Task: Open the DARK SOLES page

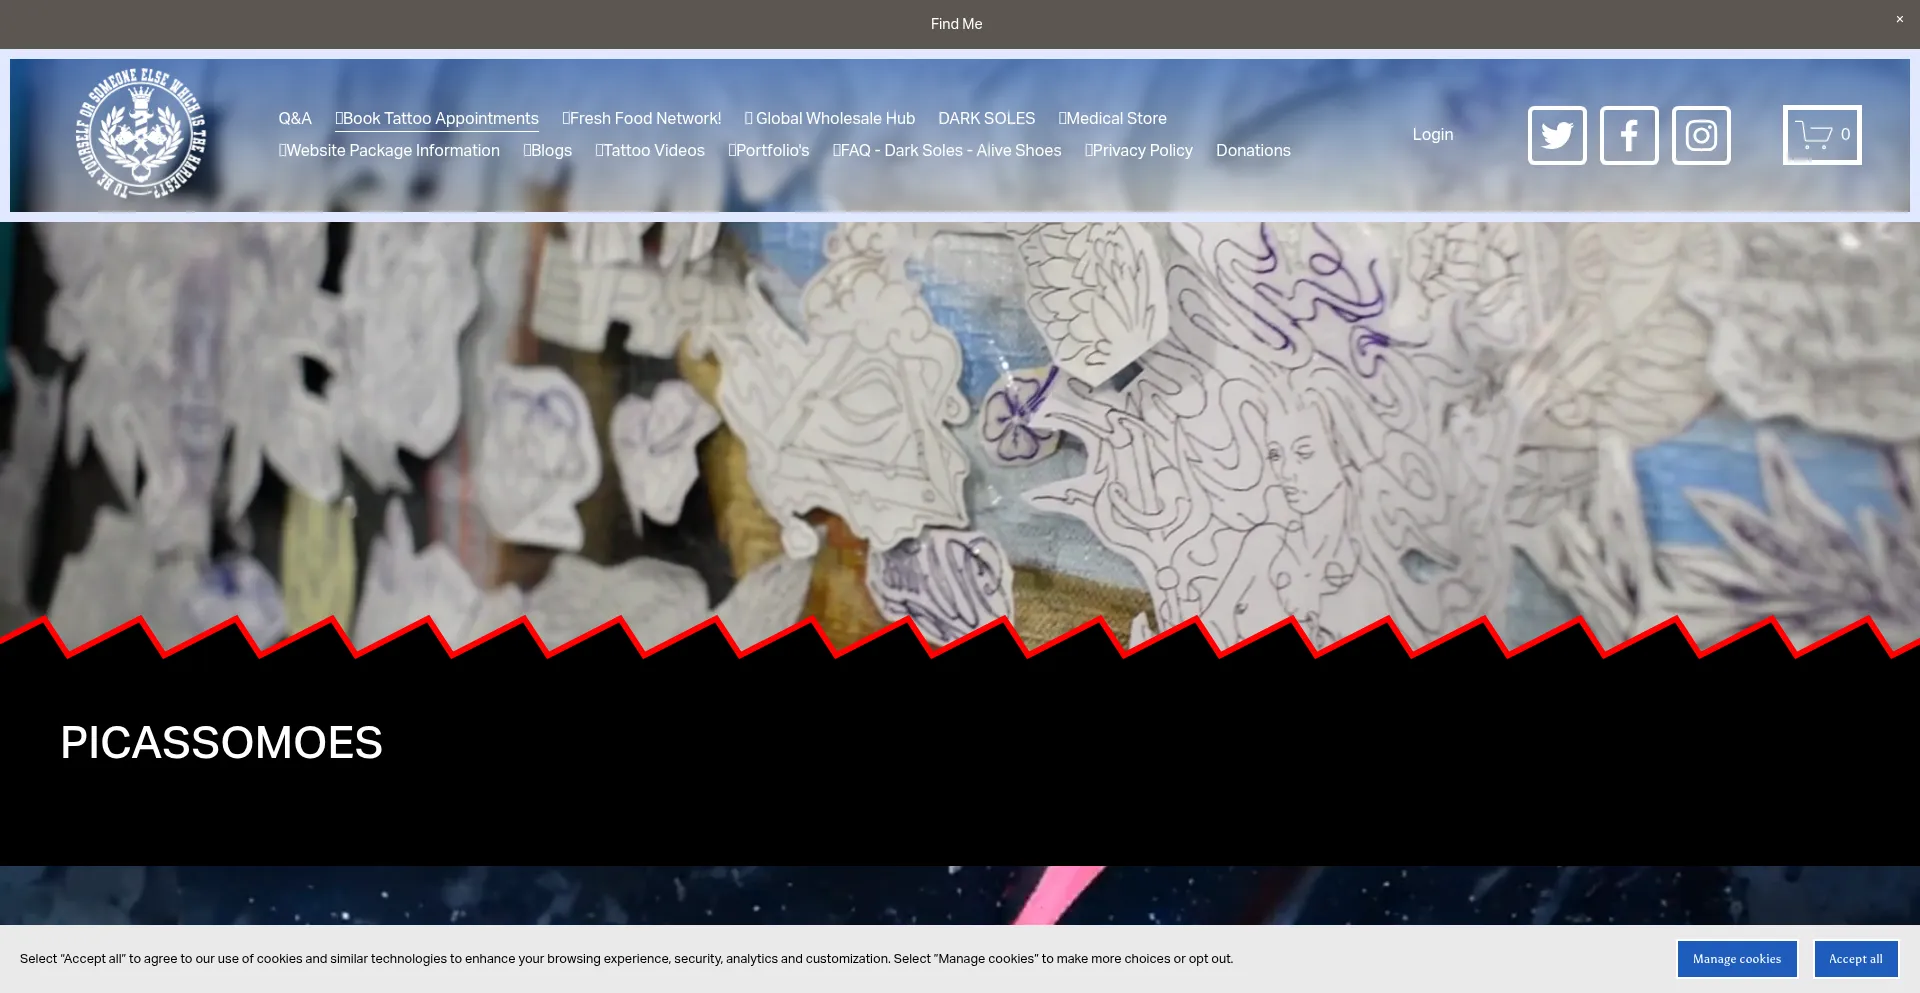Action: [x=986, y=118]
